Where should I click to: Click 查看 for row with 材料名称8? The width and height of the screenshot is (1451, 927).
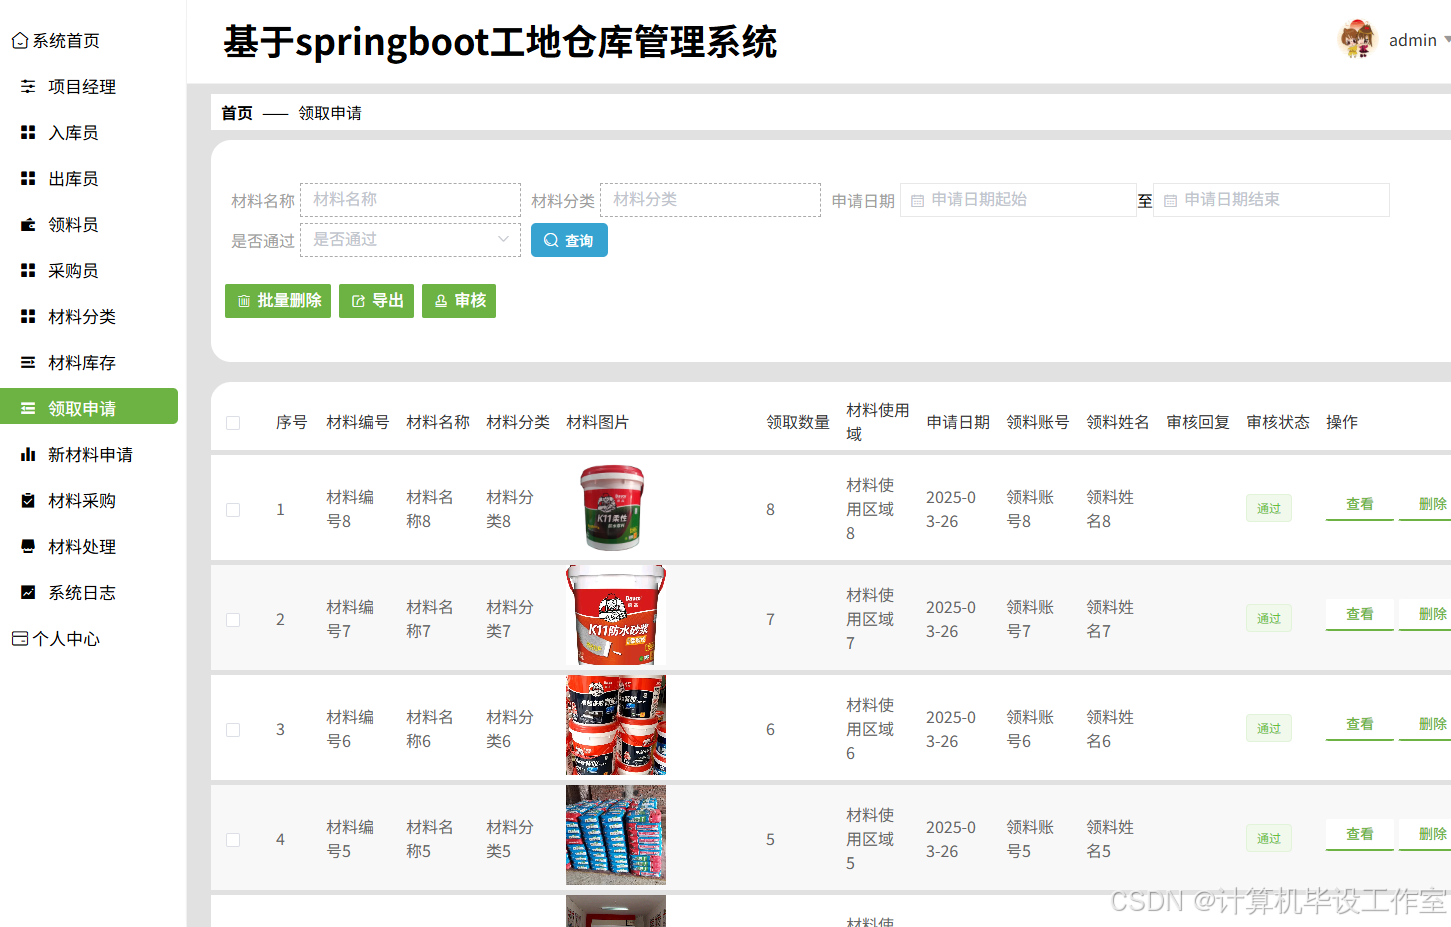(1360, 505)
